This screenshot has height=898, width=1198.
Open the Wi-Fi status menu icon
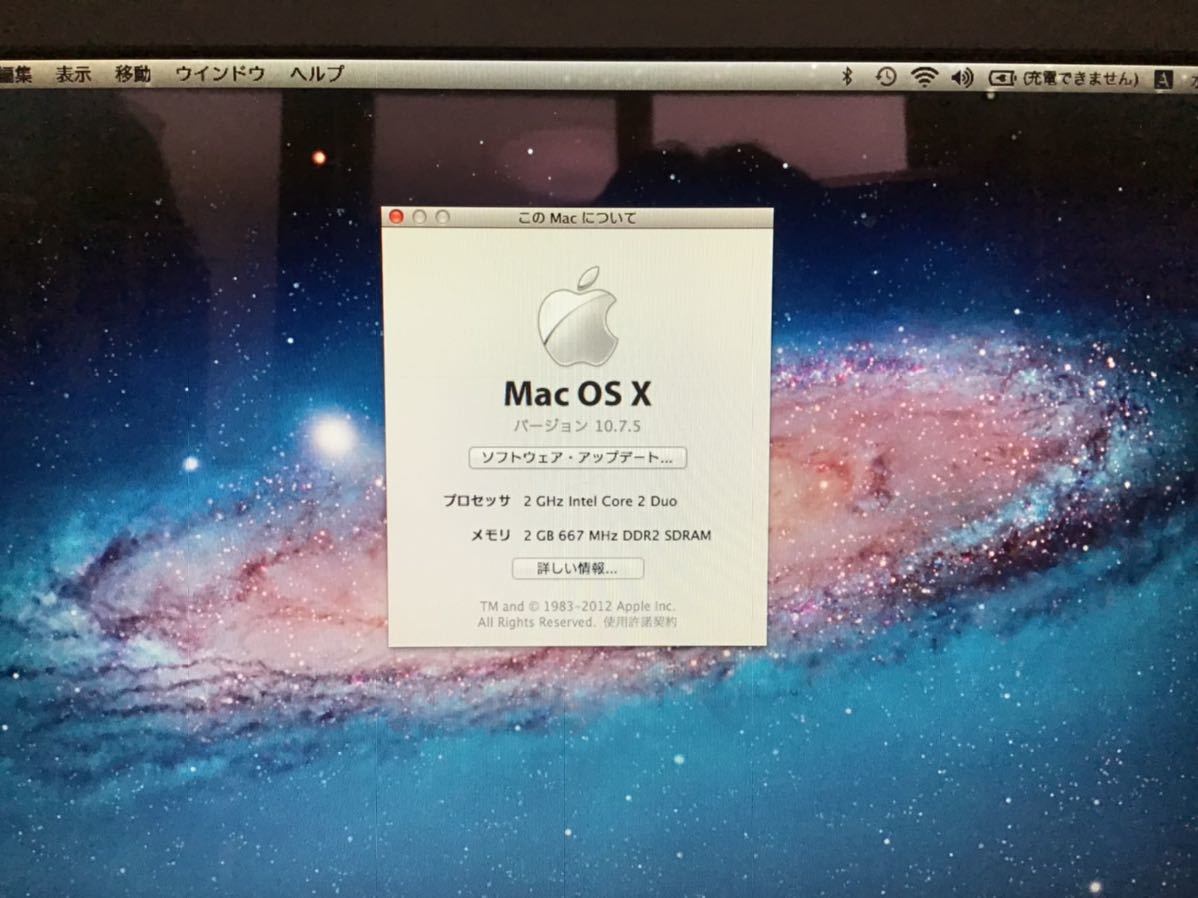click(x=924, y=76)
